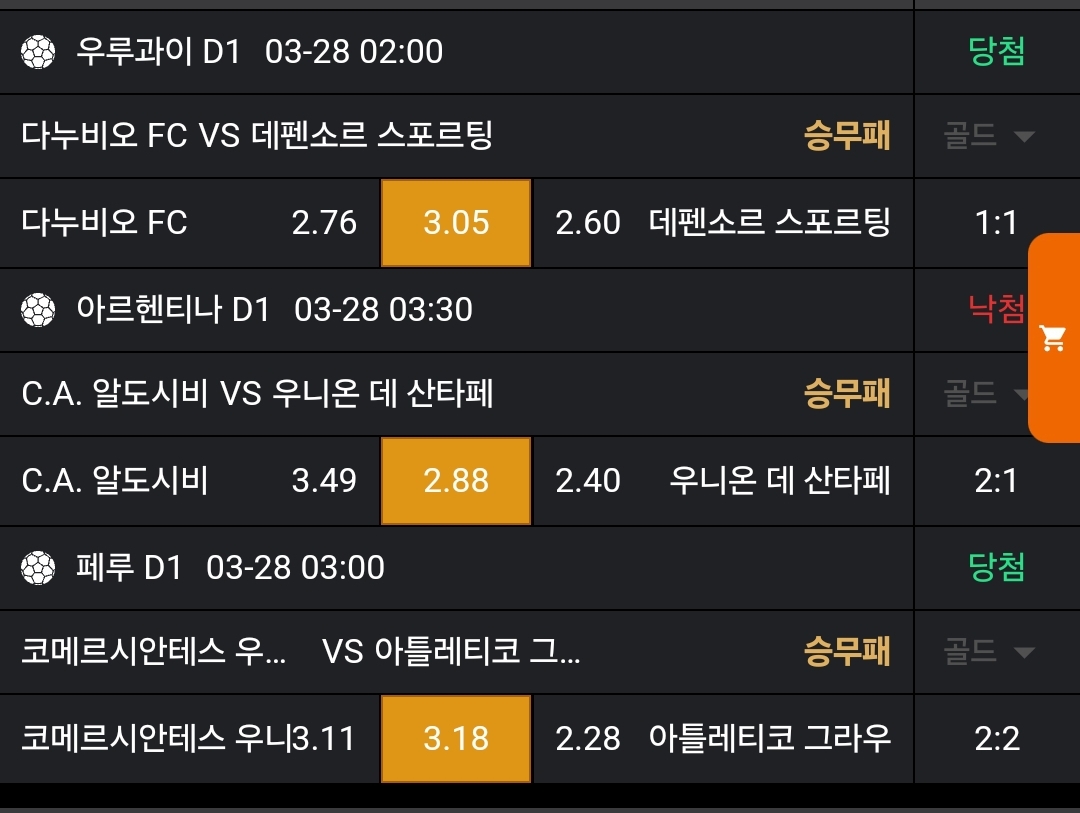Pick C.A. 알도시비 home win at 3.49
The width and height of the screenshot is (1080, 813).
tap(190, 481)
